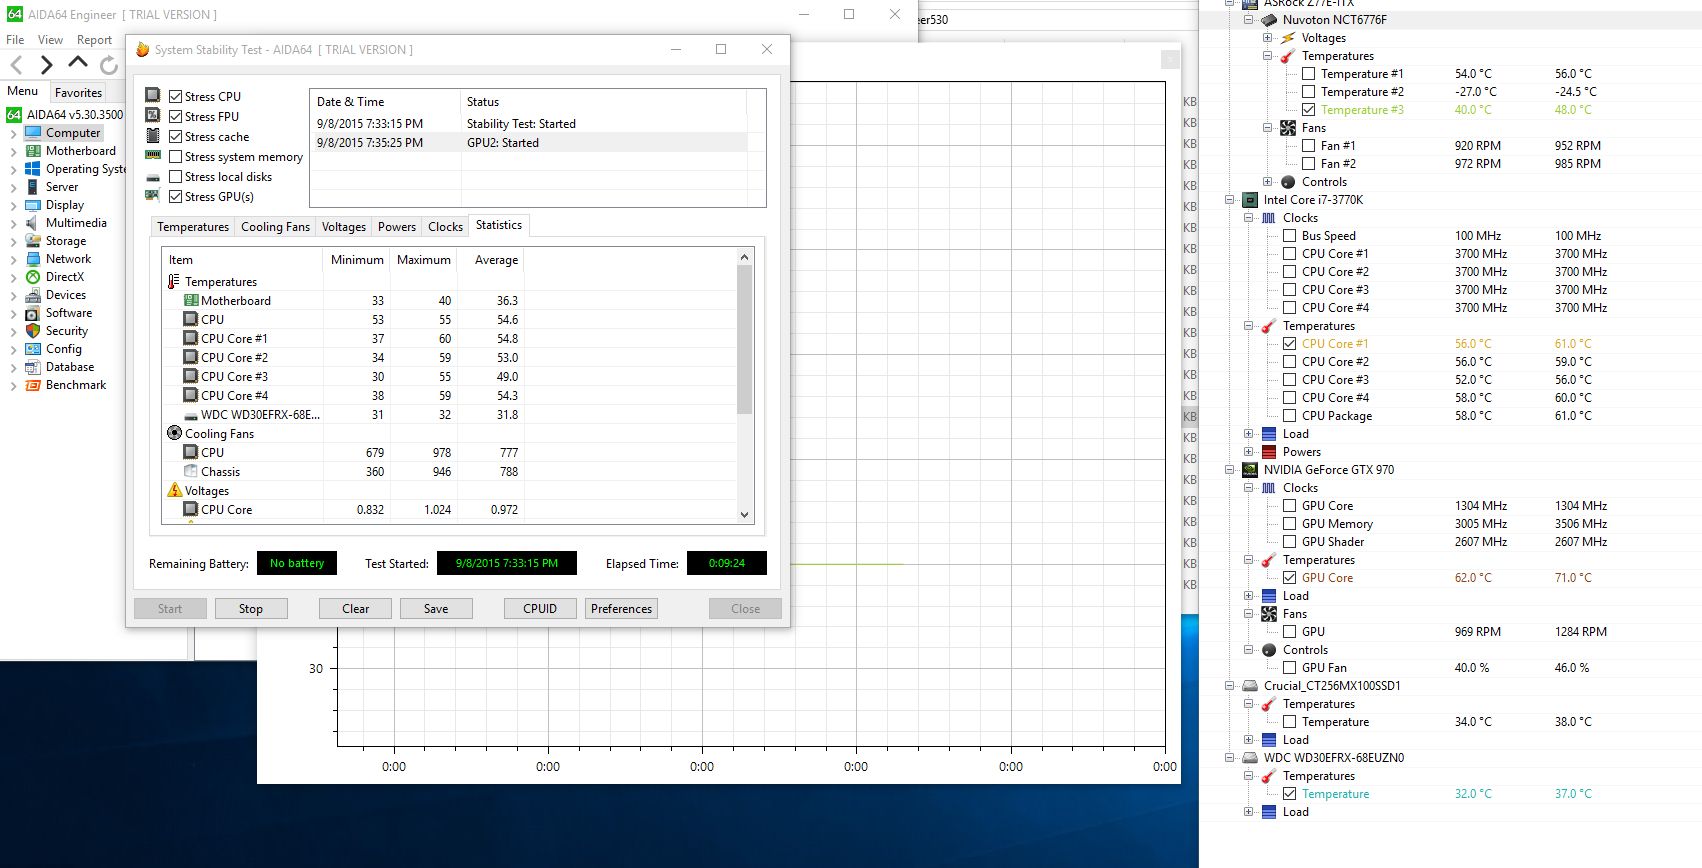Click the Save button

[436, 608]
